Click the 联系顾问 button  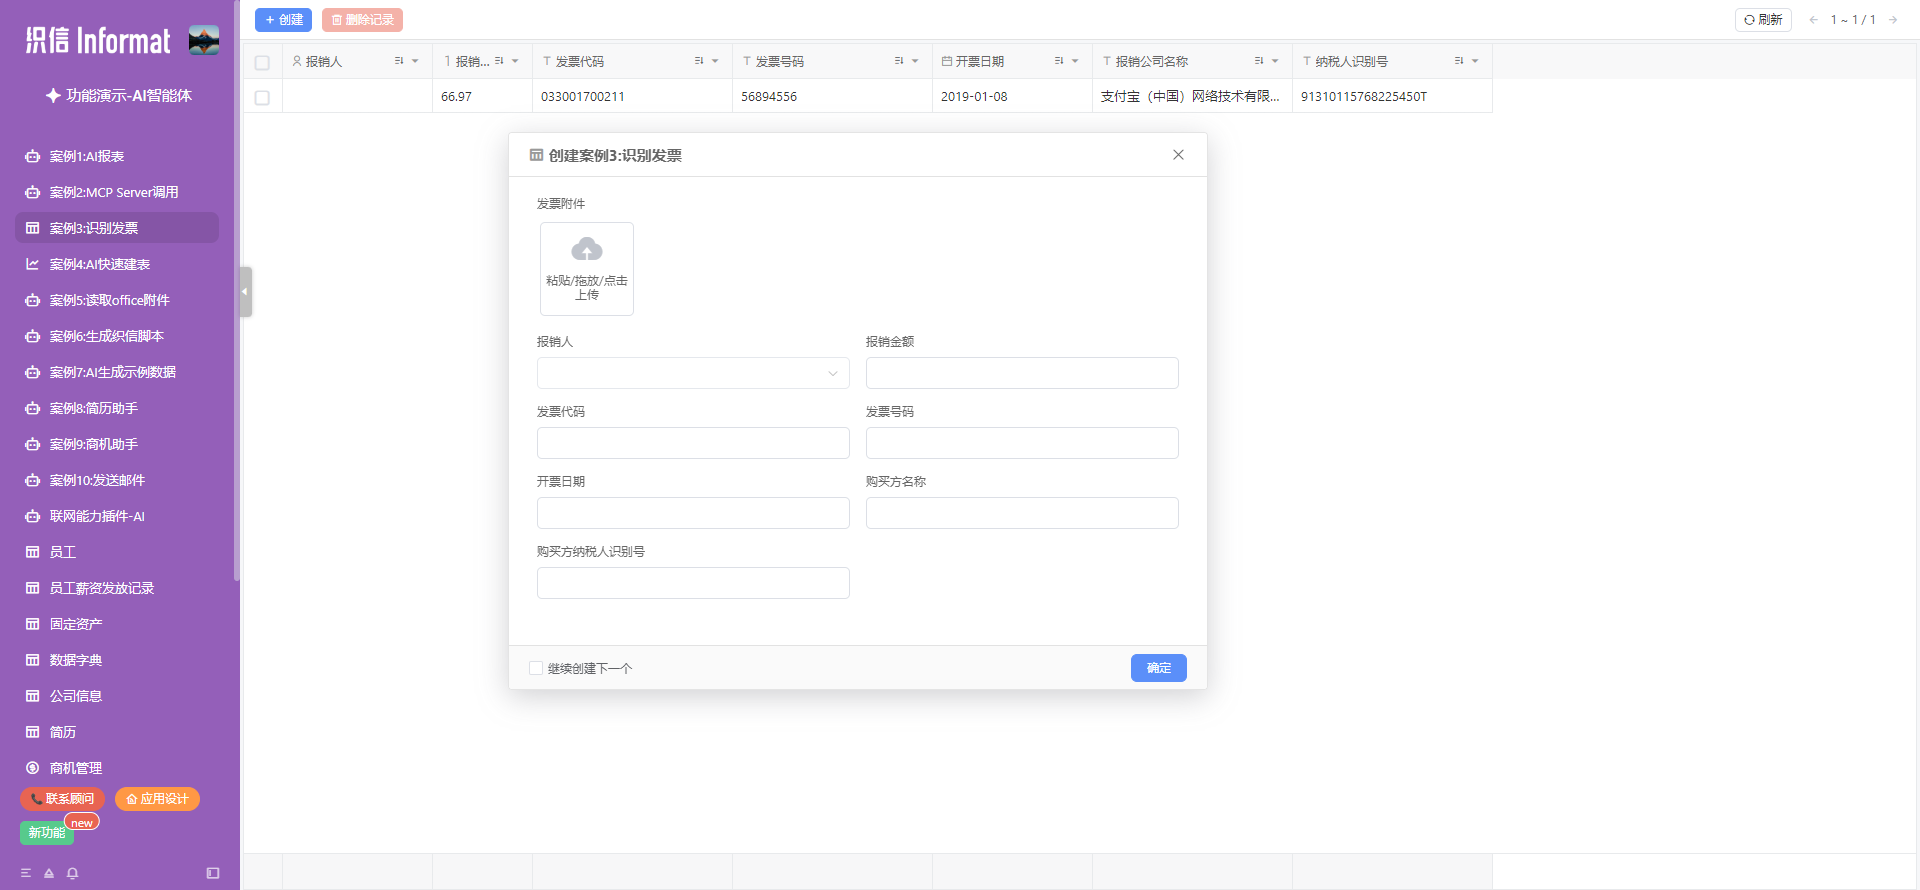(x=62, y=799)
